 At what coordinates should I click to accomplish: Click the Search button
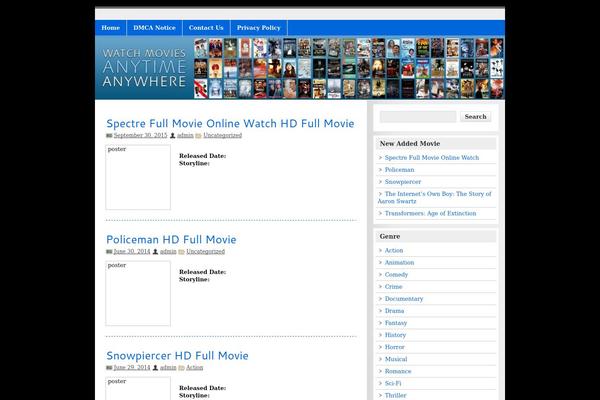(476, 117)
